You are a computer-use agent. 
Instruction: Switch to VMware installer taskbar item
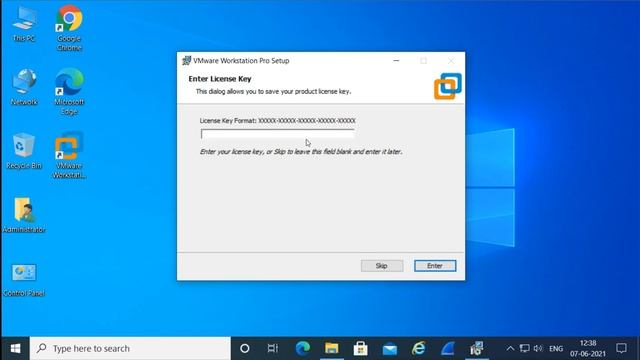click(x=476, y=349)
